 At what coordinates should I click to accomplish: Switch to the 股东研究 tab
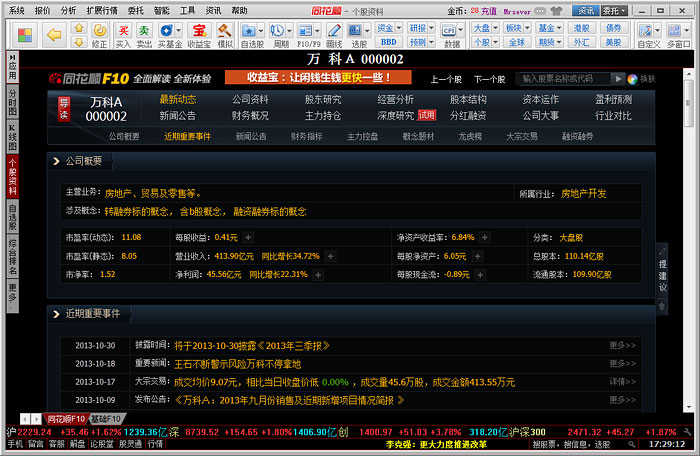322,99
